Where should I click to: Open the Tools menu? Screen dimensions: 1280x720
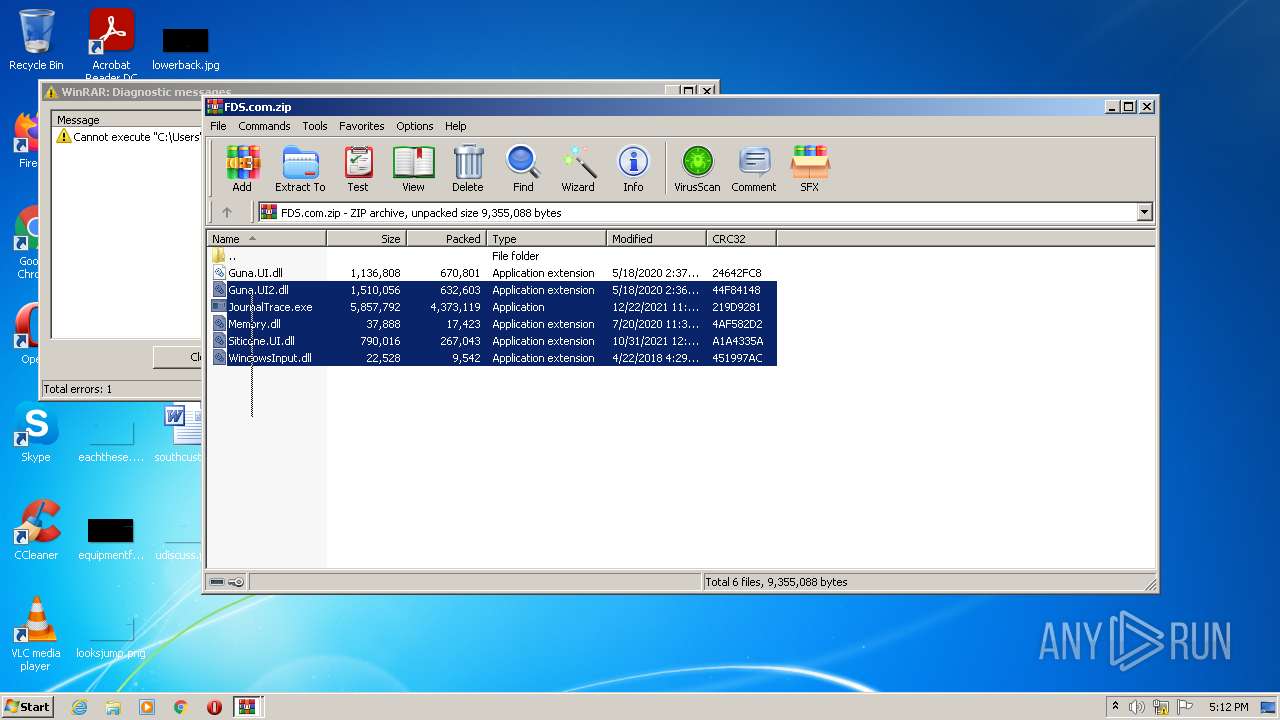coord(315,126)
